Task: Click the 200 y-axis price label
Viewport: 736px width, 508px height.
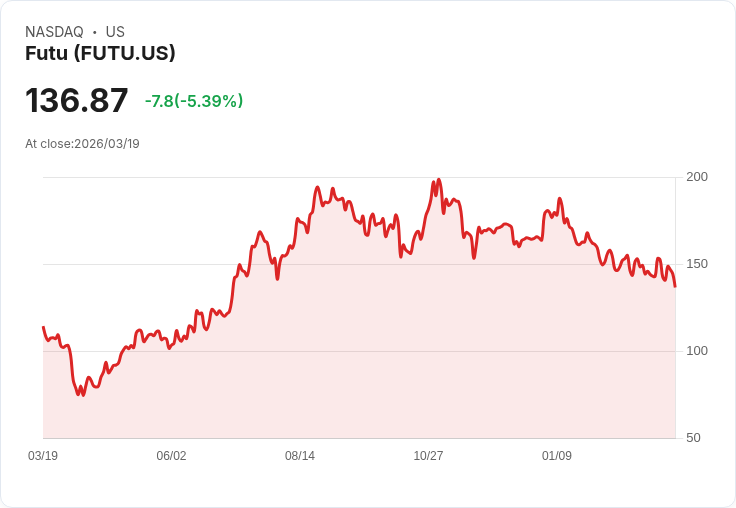Action: coord(697,177)
